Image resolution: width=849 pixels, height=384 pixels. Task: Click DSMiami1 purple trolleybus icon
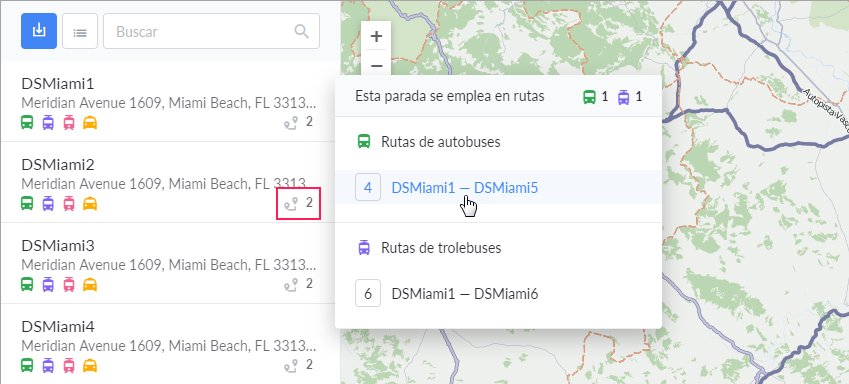pos(48,123)
